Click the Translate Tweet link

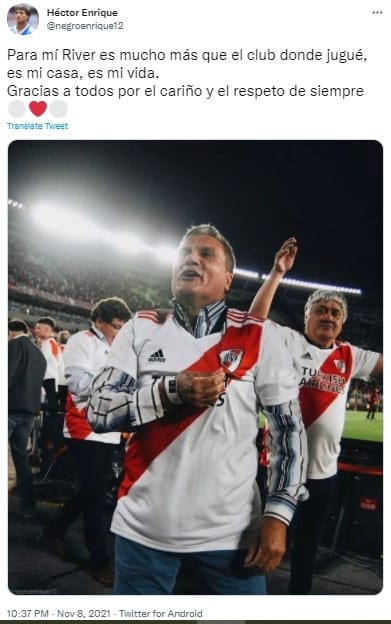coord(37,126)
